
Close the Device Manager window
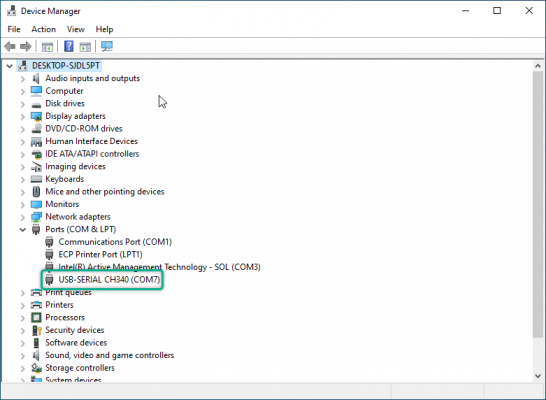click(x=529, y=11)
